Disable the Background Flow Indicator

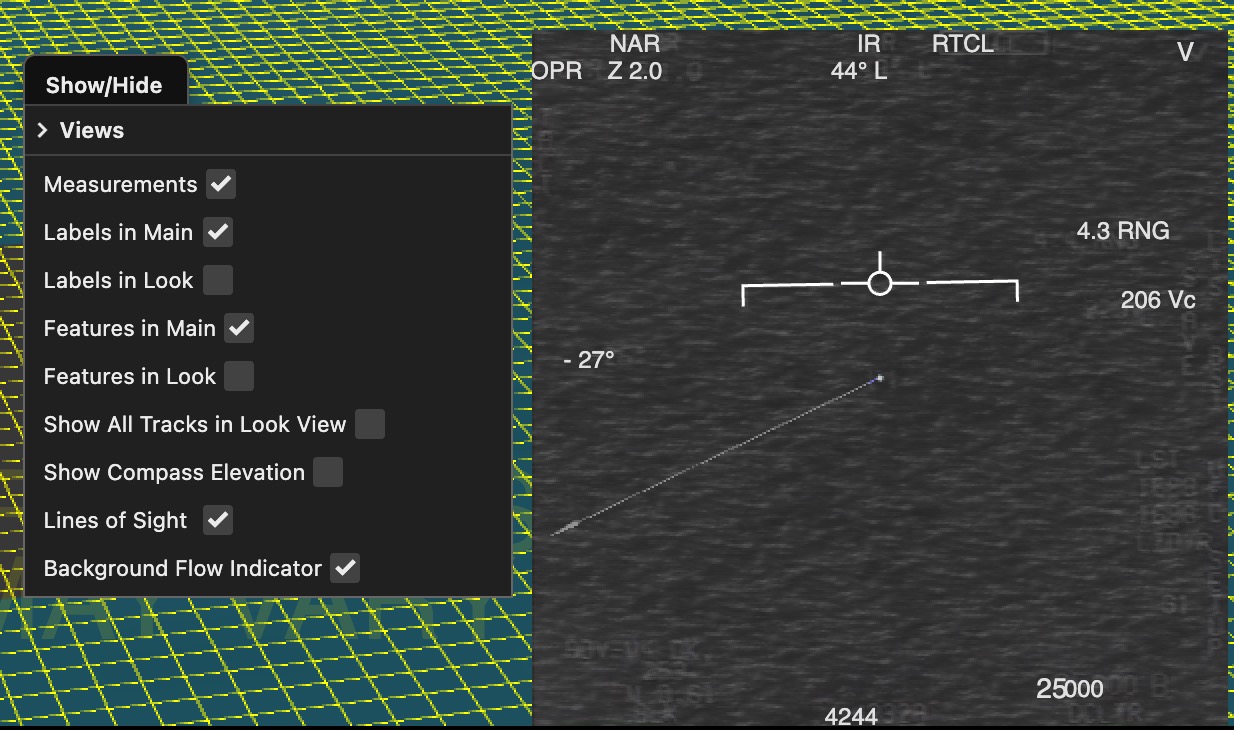(x=345, y=568)
